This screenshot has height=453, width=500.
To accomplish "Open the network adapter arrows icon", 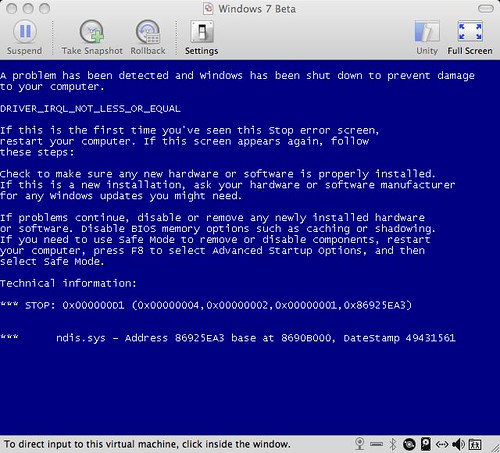I will tap(442, 444).
